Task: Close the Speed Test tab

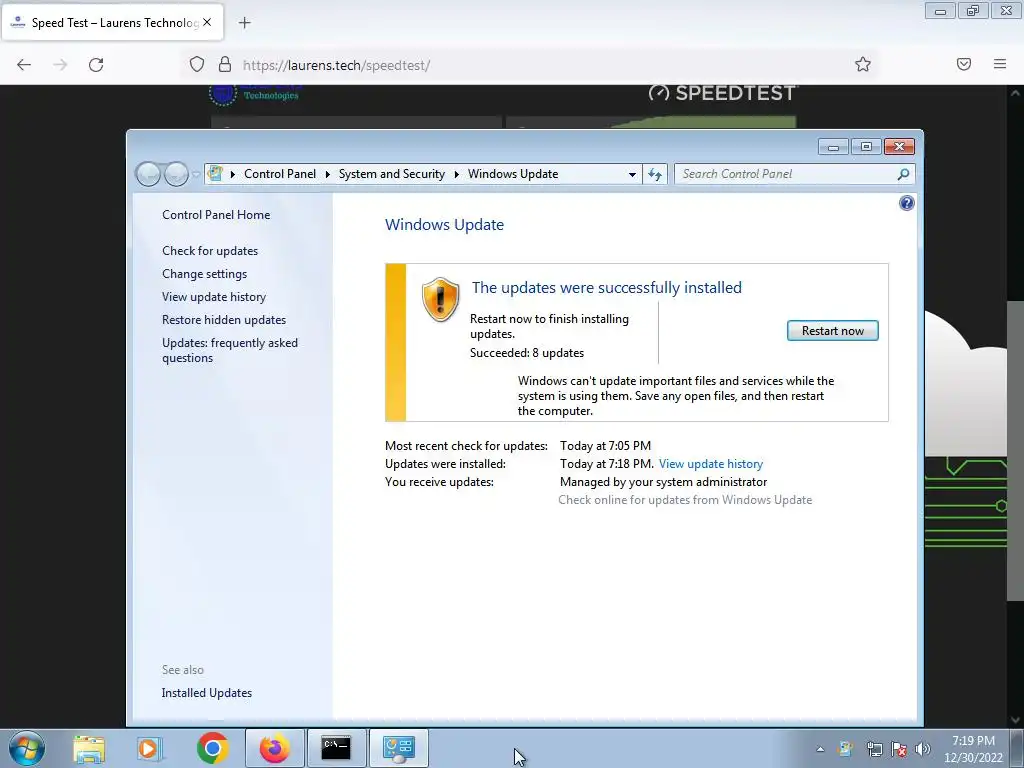Action: pos(207,22)
